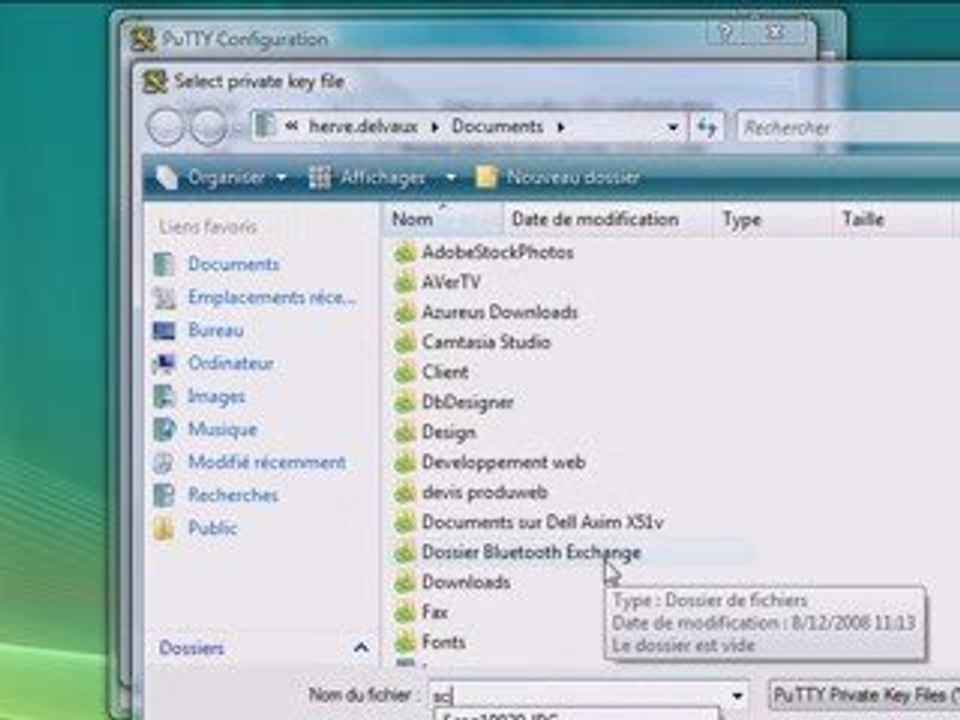Screen dimensions: 960x720
Task: Click Documents in the address breadcrumb
Action: (497, 127)
